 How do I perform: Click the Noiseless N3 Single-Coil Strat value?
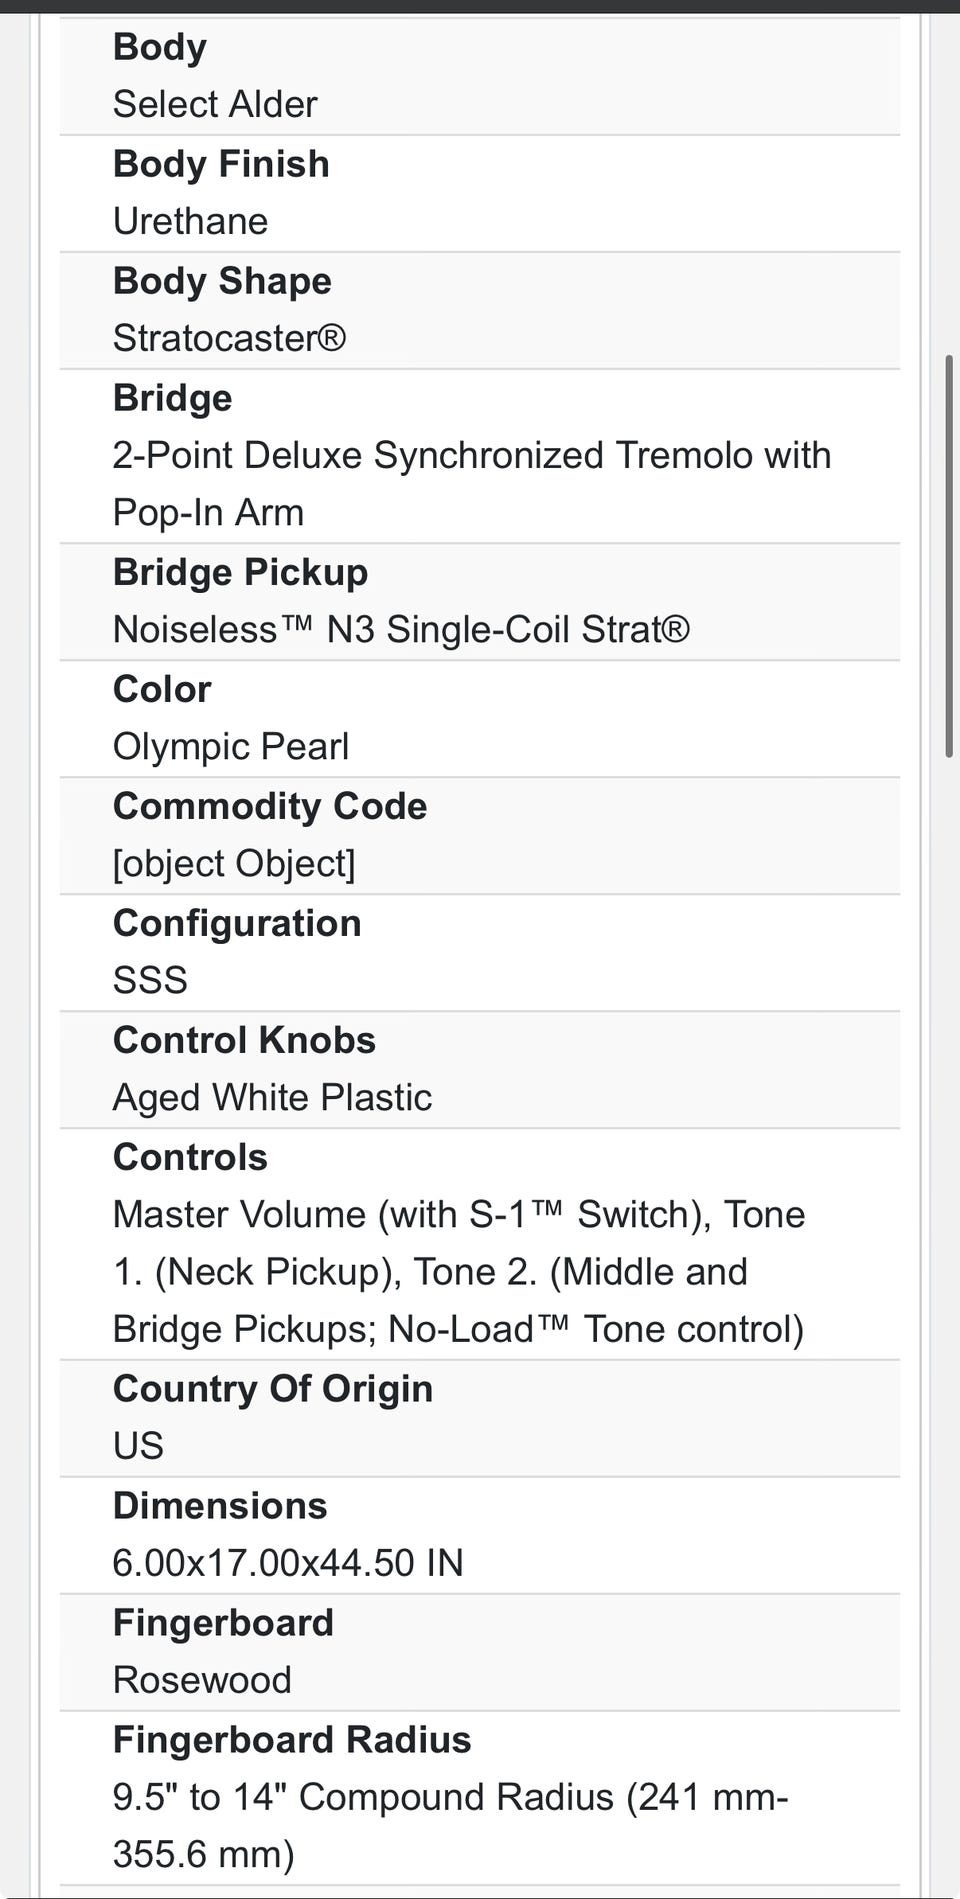pos(401,630)
